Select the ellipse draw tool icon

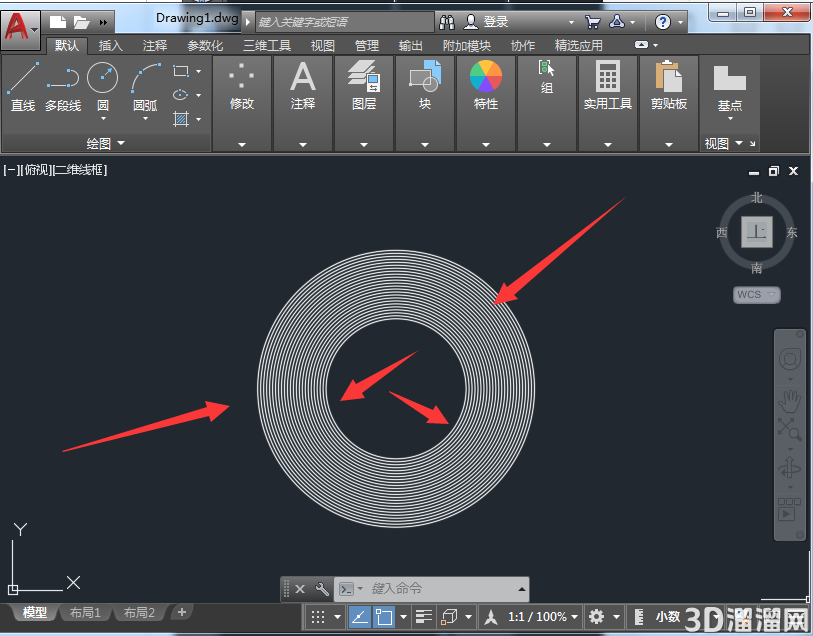pos(180,94)
